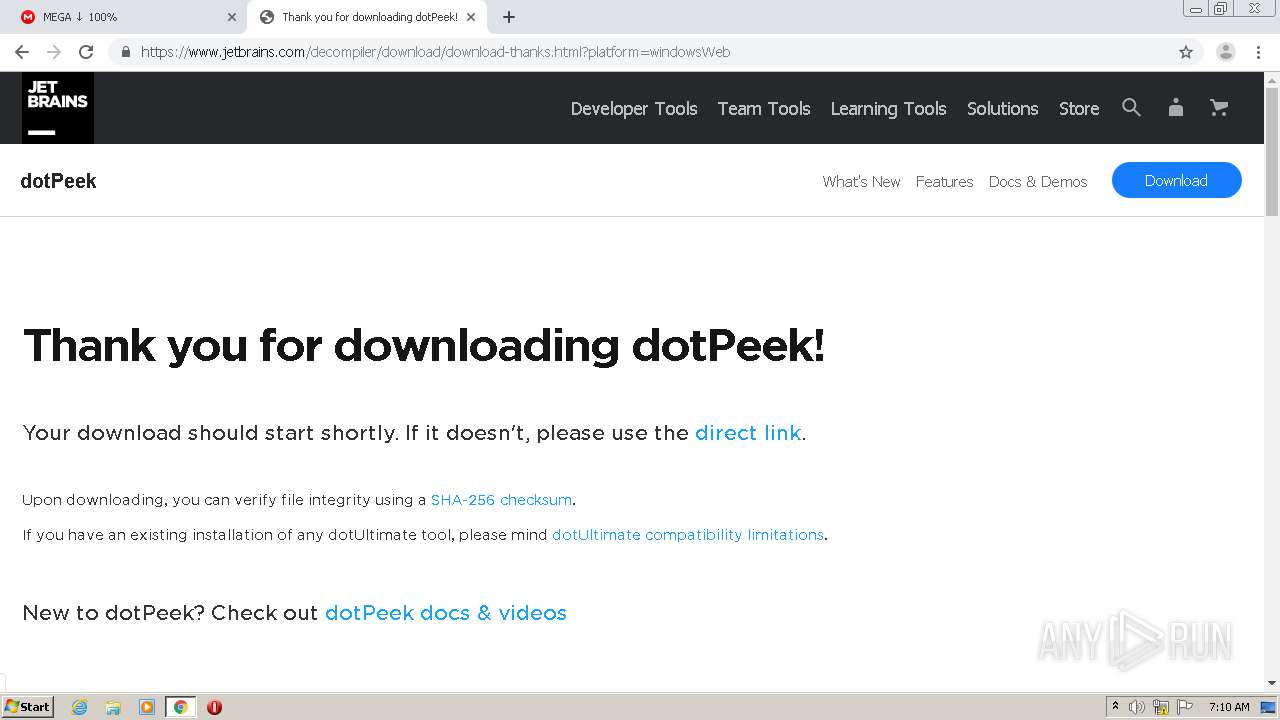Screen dimensions: 1280x720
Task: Click the page vertical scrollbar thumb
Action: coord(1272,150)
